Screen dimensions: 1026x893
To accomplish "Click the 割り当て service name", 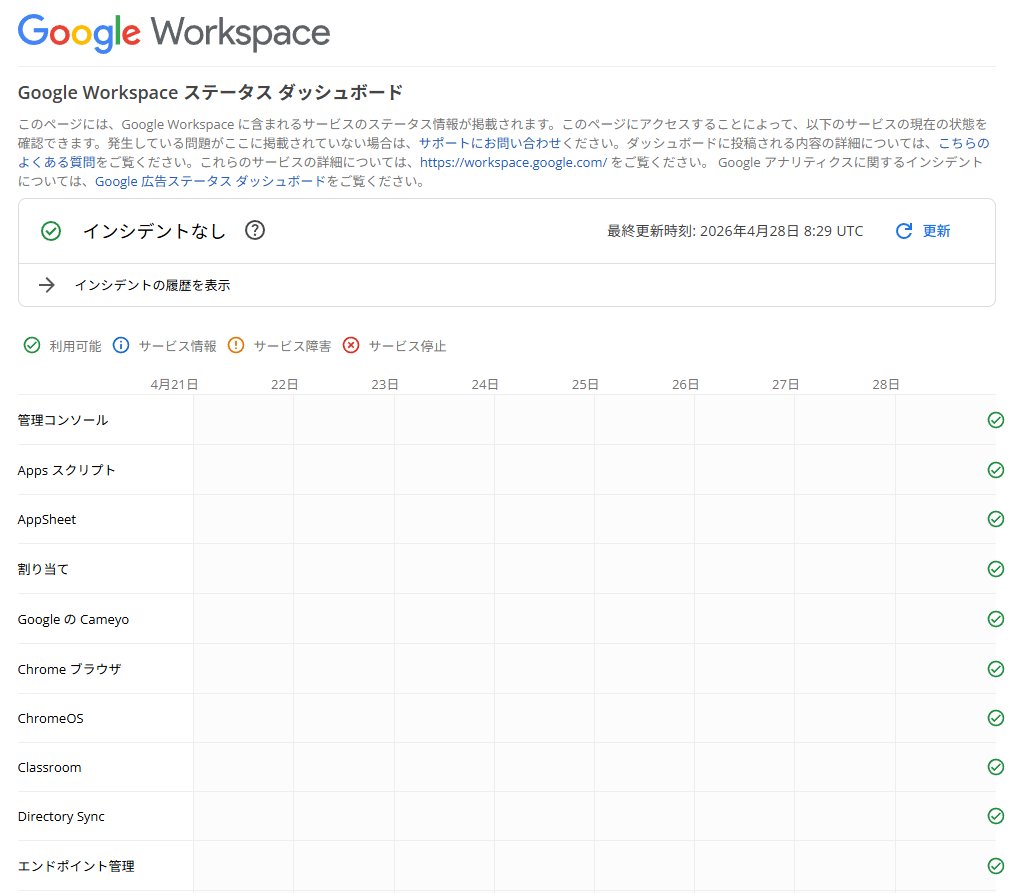I will click(x=43, y=569).
